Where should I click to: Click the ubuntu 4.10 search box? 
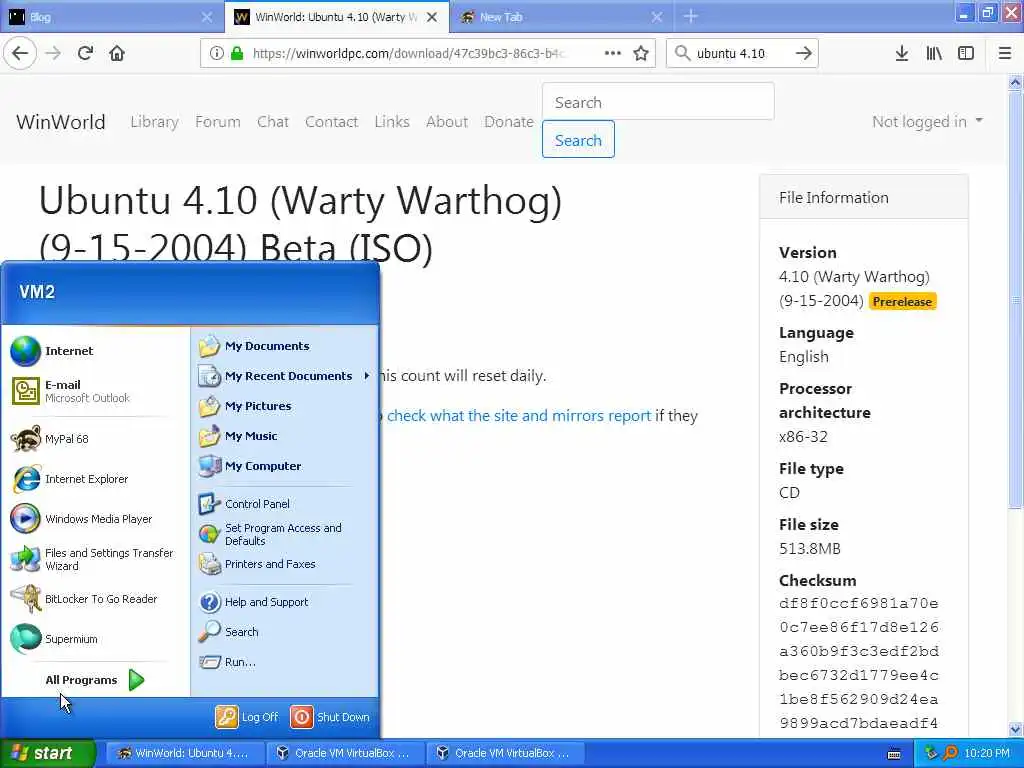741,53
